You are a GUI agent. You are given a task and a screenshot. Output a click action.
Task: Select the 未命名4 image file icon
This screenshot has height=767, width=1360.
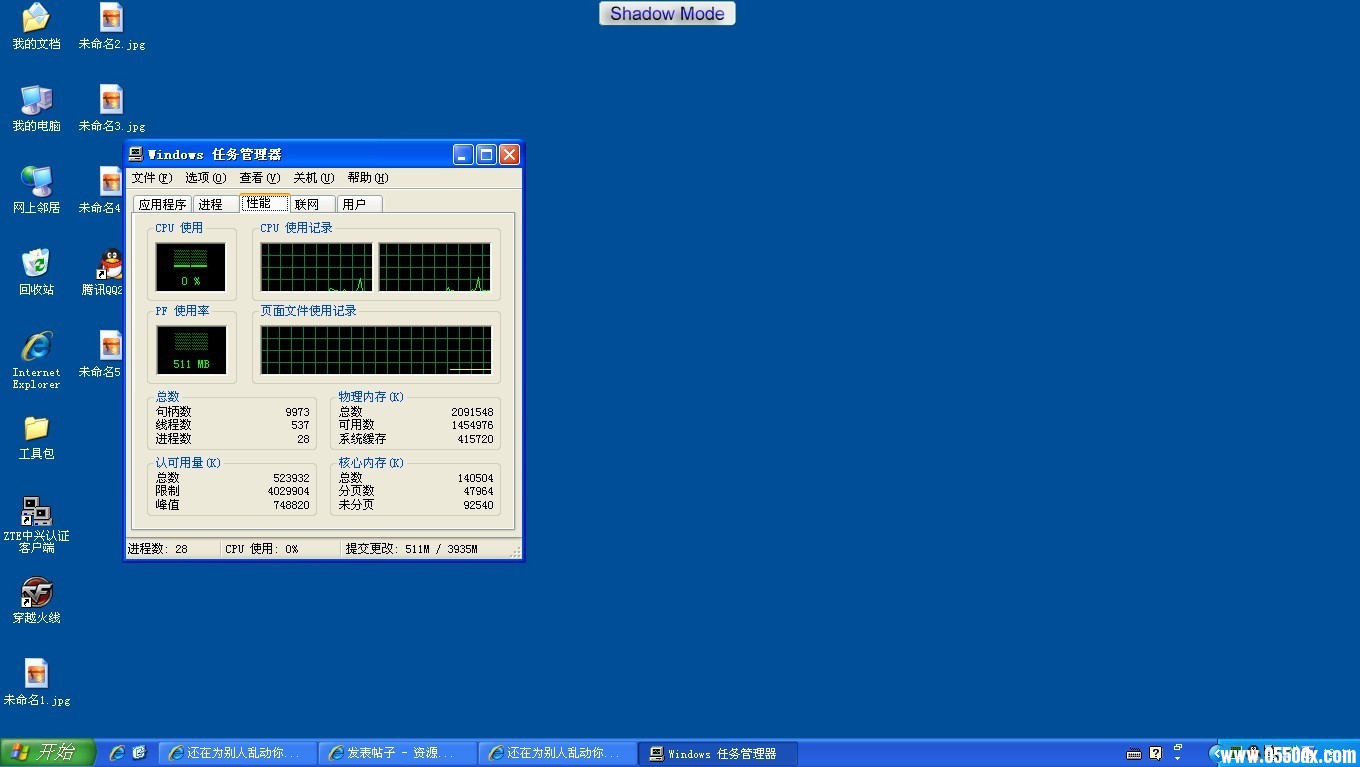click(x=110, y=182)
